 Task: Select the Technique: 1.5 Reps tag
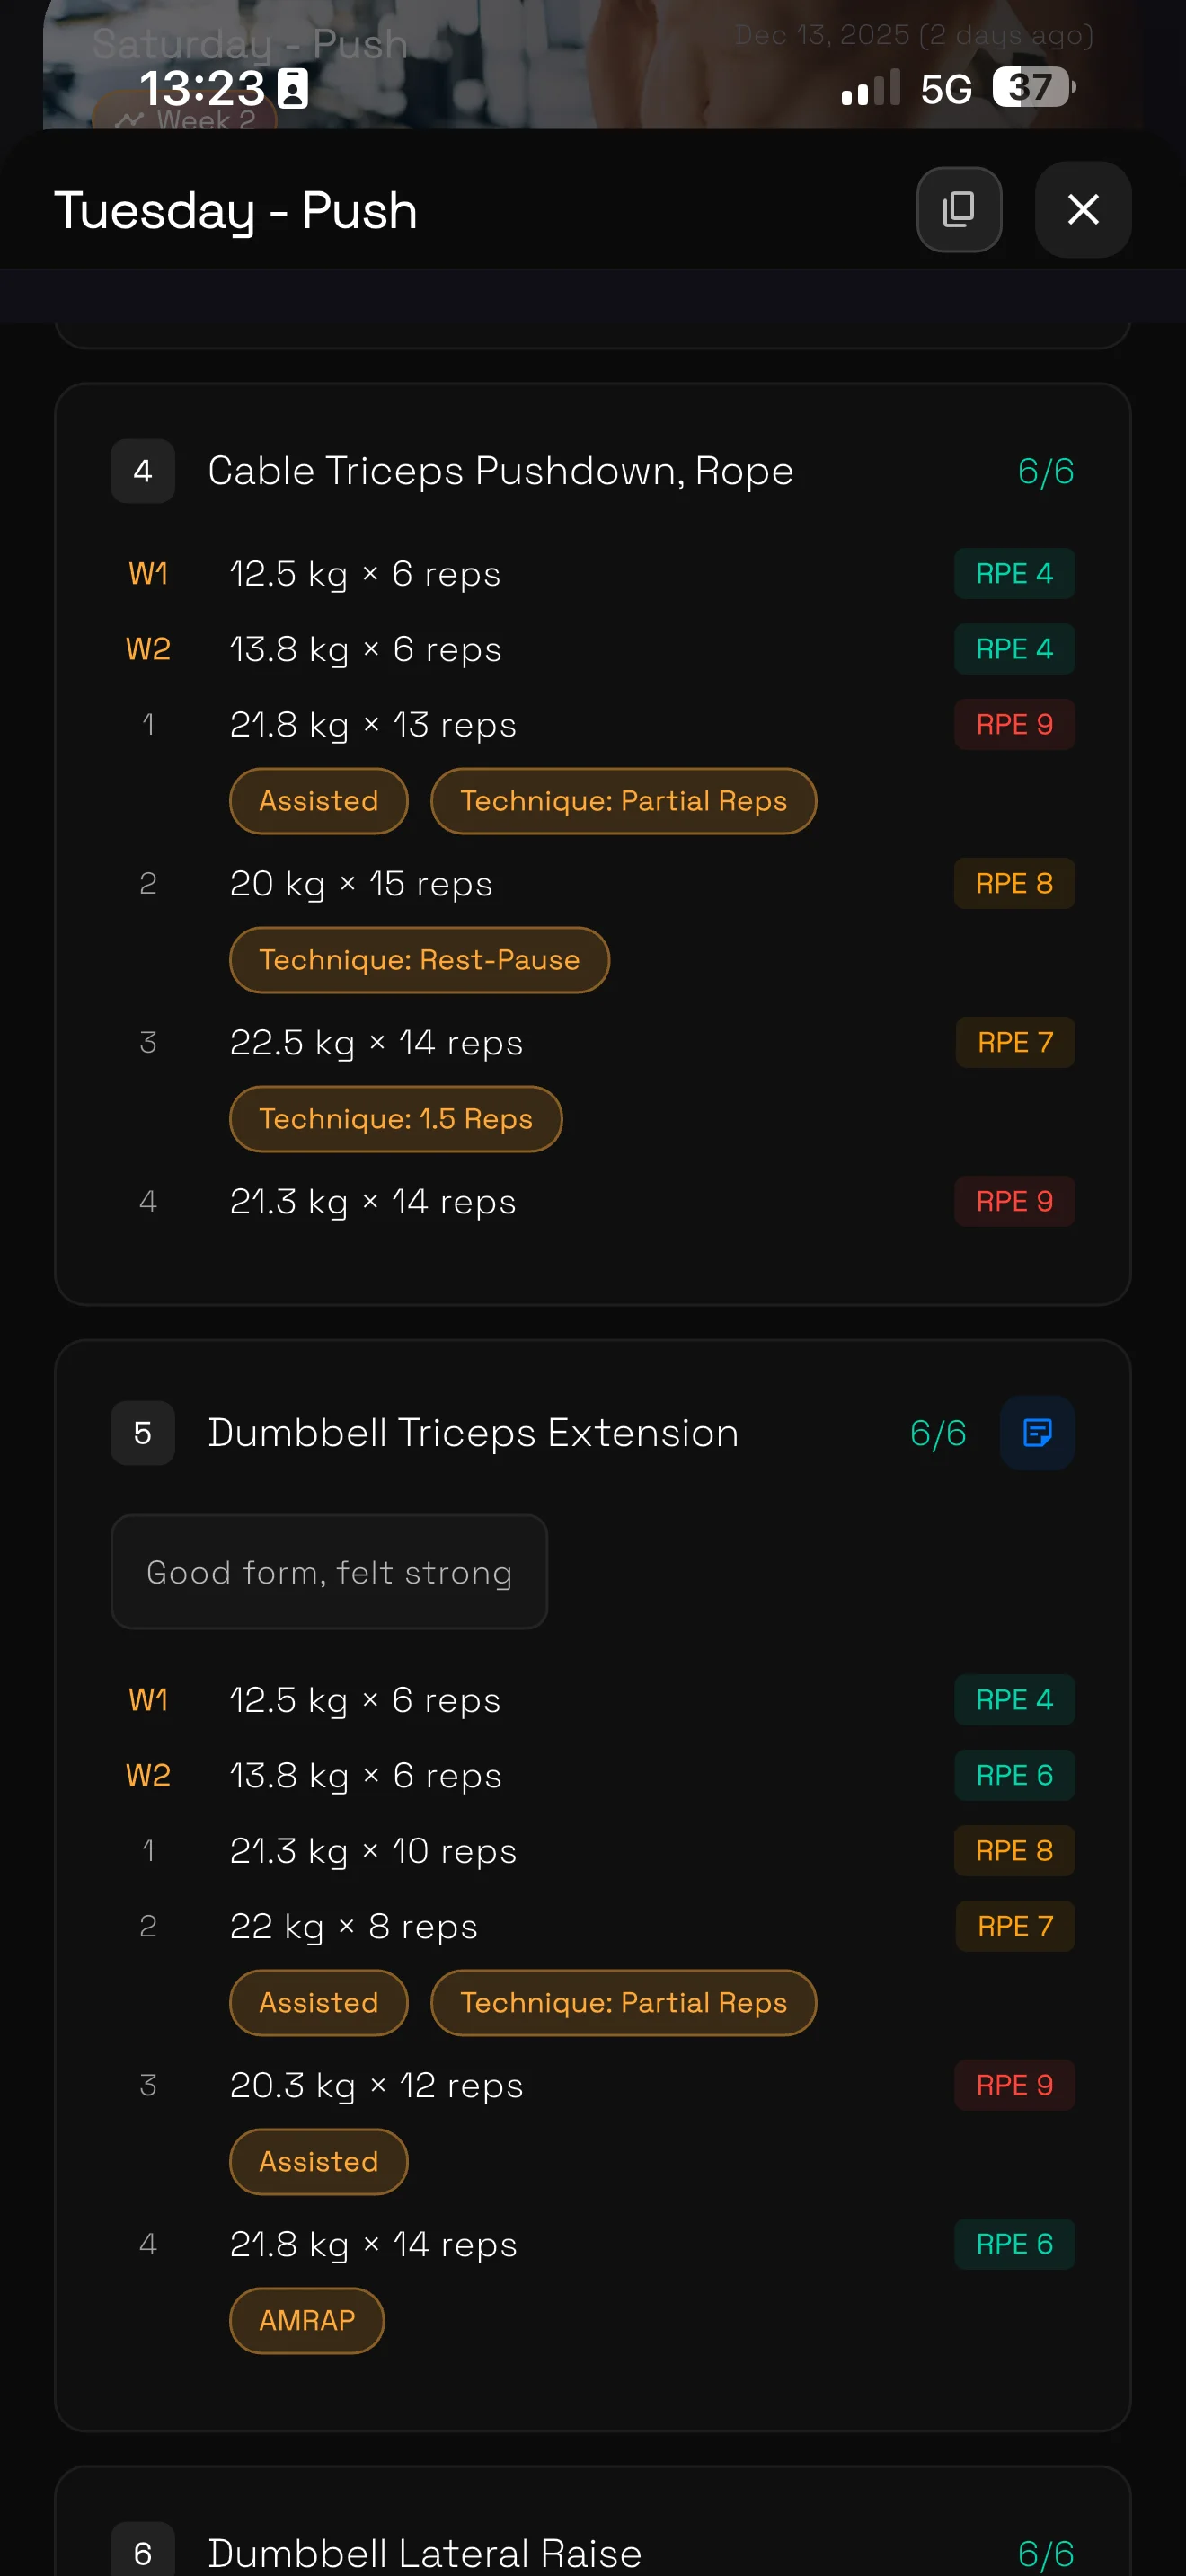[x=395, y=1118]
